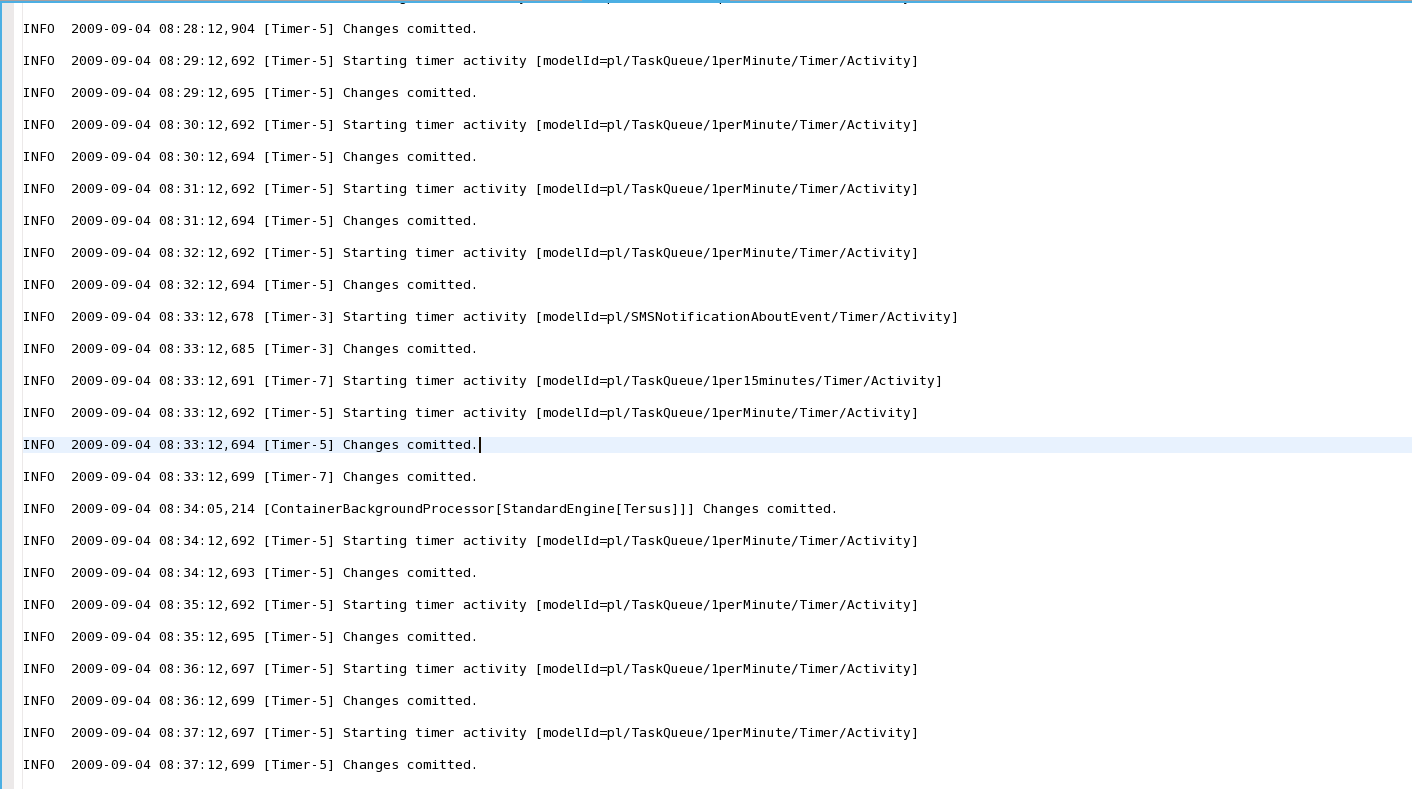Click the 08:29:12,695 Changes comitted line
Viewport: 1412px width, 789px height.
click(250, 93)
